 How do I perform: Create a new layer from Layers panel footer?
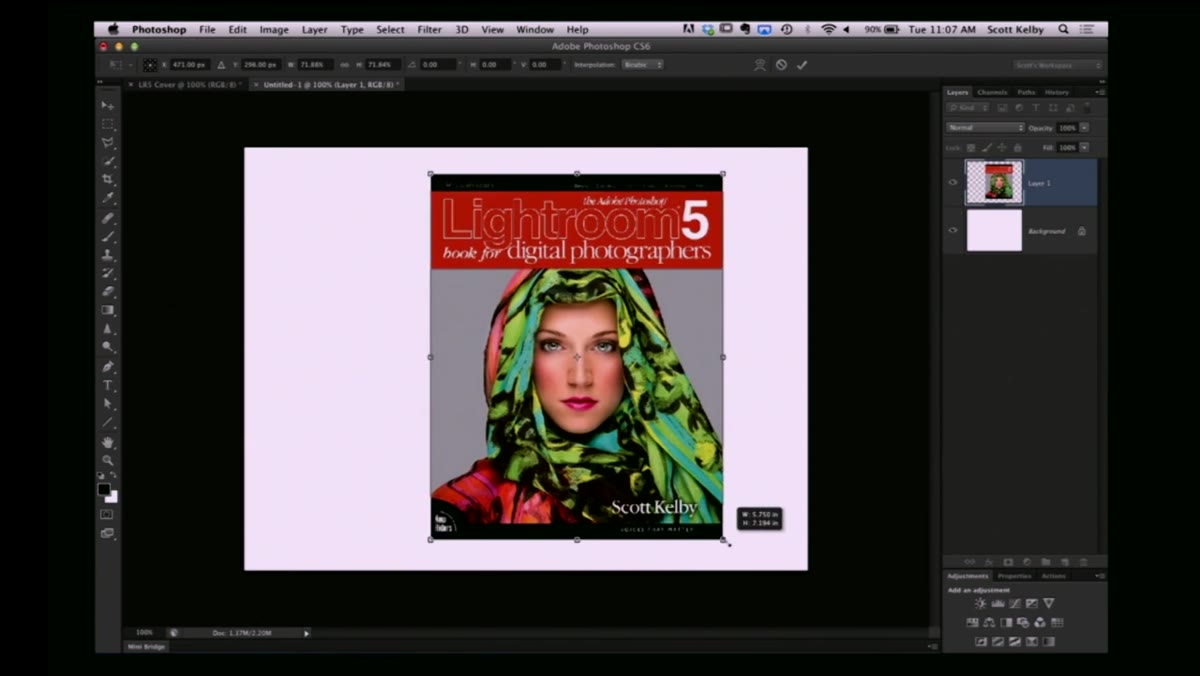pos(1064,562)
